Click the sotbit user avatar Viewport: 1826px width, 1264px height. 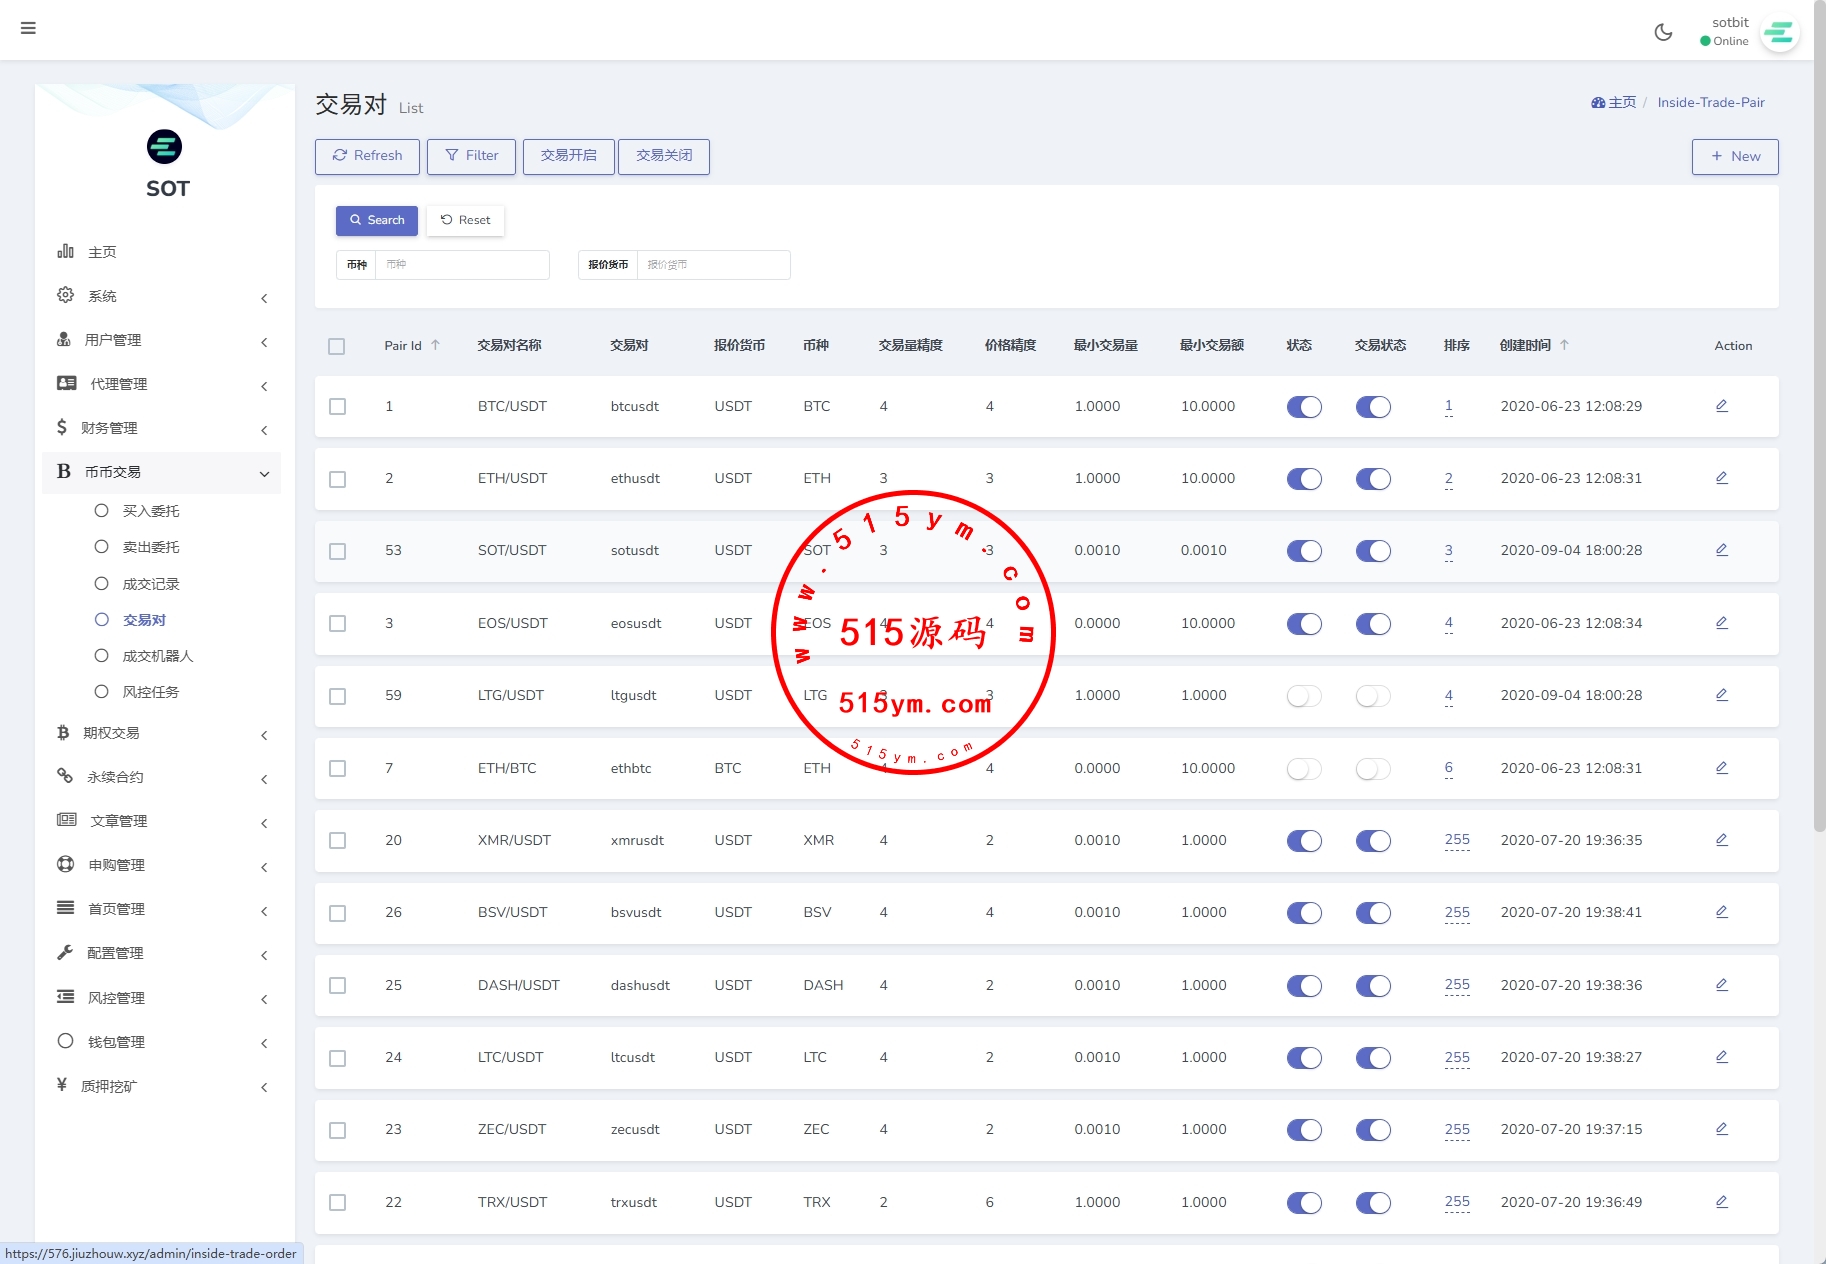click(1778, 34)
